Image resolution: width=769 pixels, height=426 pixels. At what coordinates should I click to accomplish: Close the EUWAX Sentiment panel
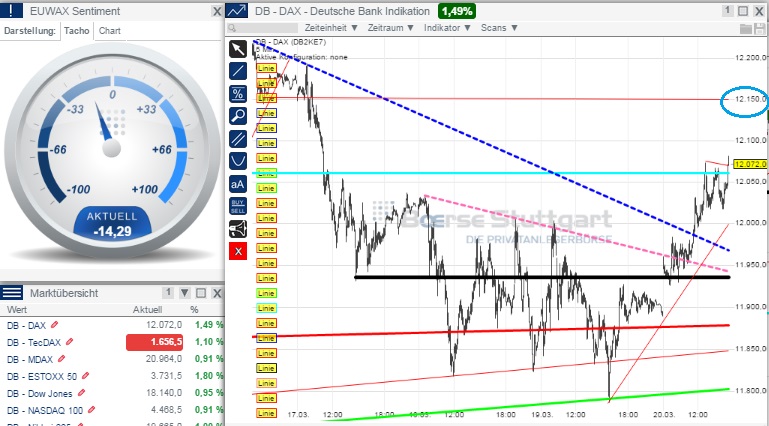point(217,11)
